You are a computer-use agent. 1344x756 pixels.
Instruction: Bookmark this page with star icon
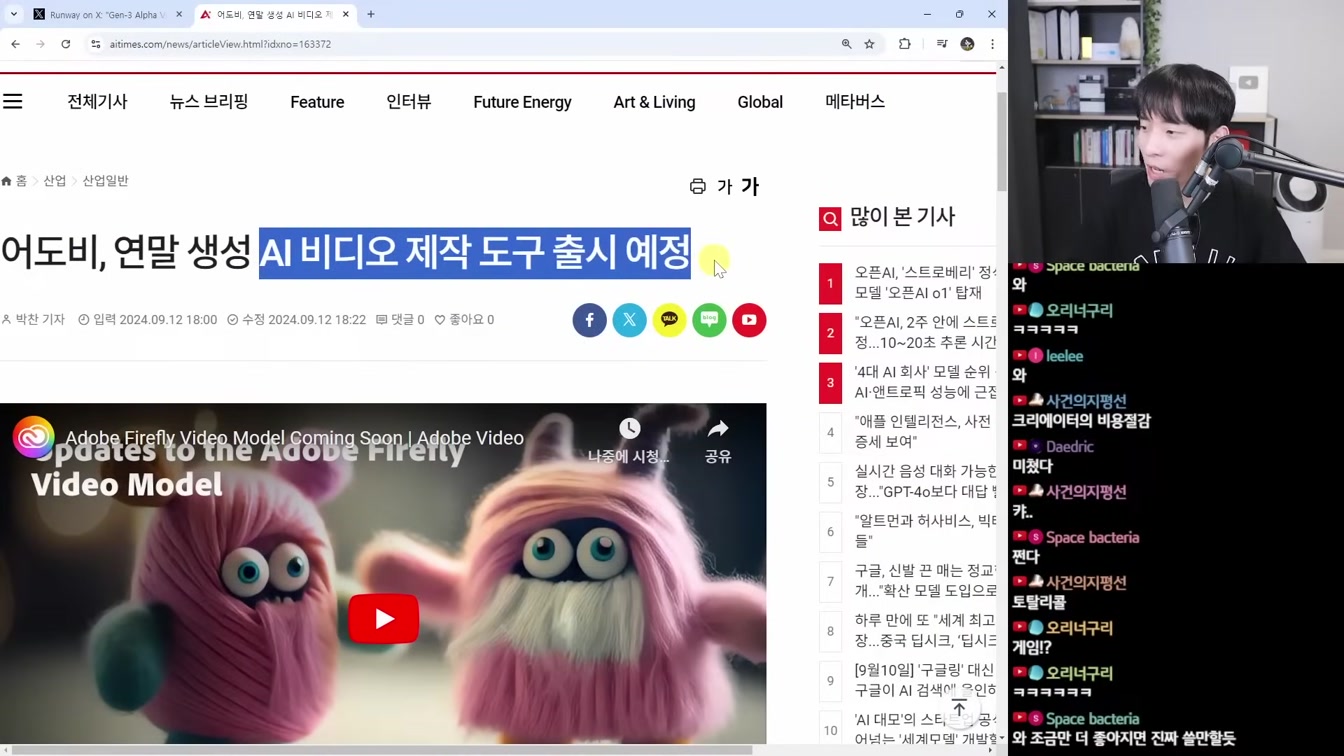[870, 44]
